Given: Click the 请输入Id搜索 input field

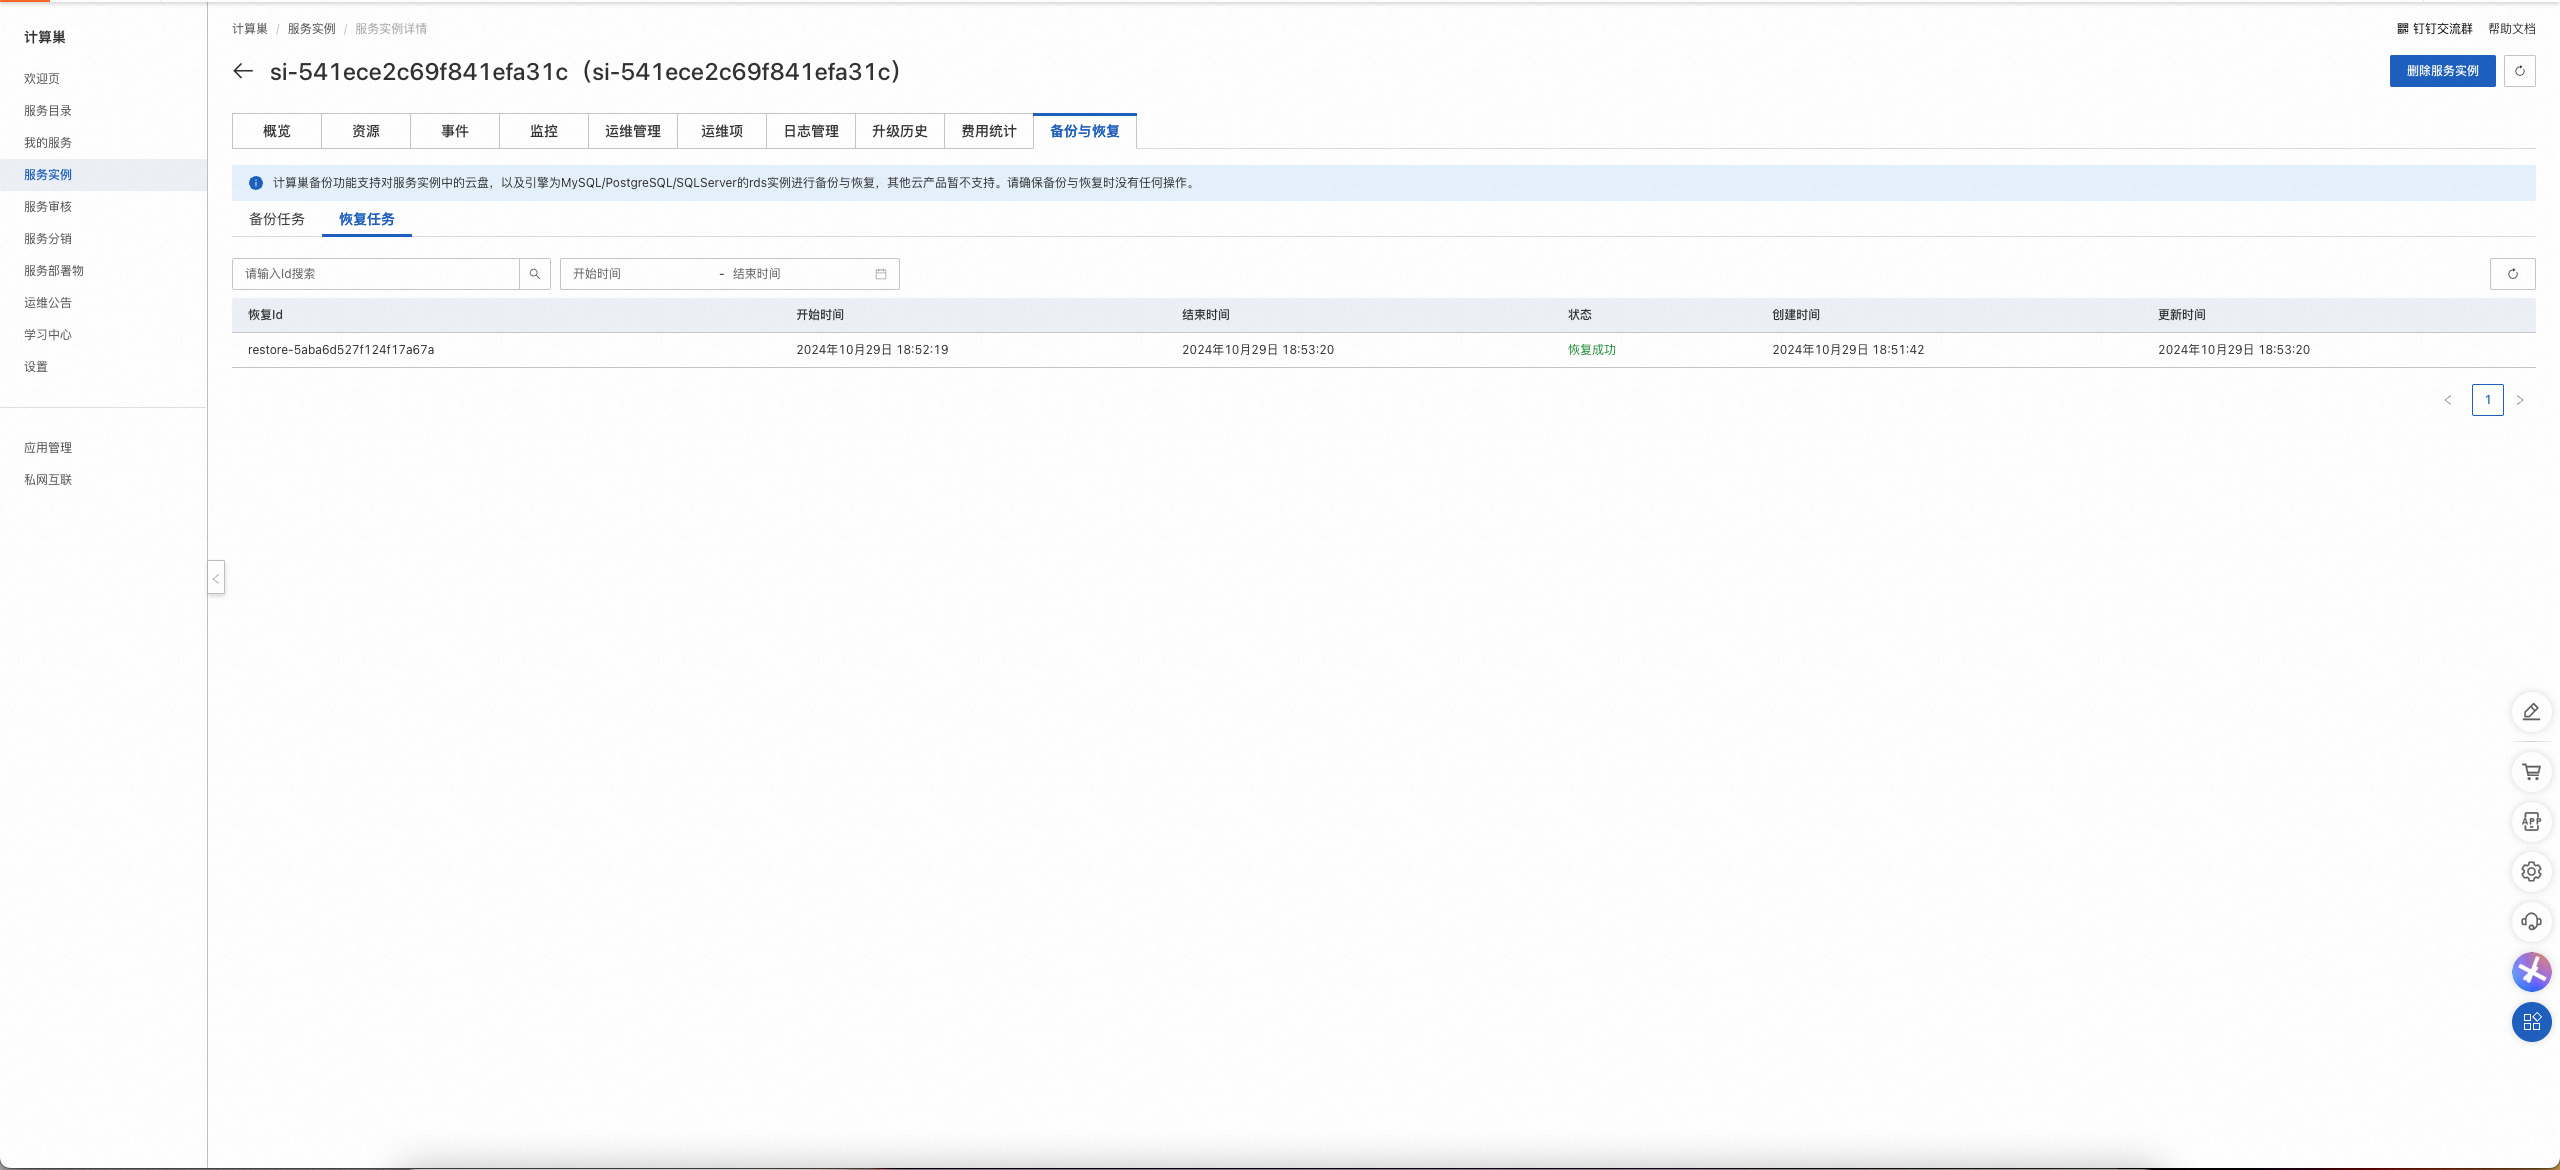Looking at the screenshot, I should [x=376, y=274].
